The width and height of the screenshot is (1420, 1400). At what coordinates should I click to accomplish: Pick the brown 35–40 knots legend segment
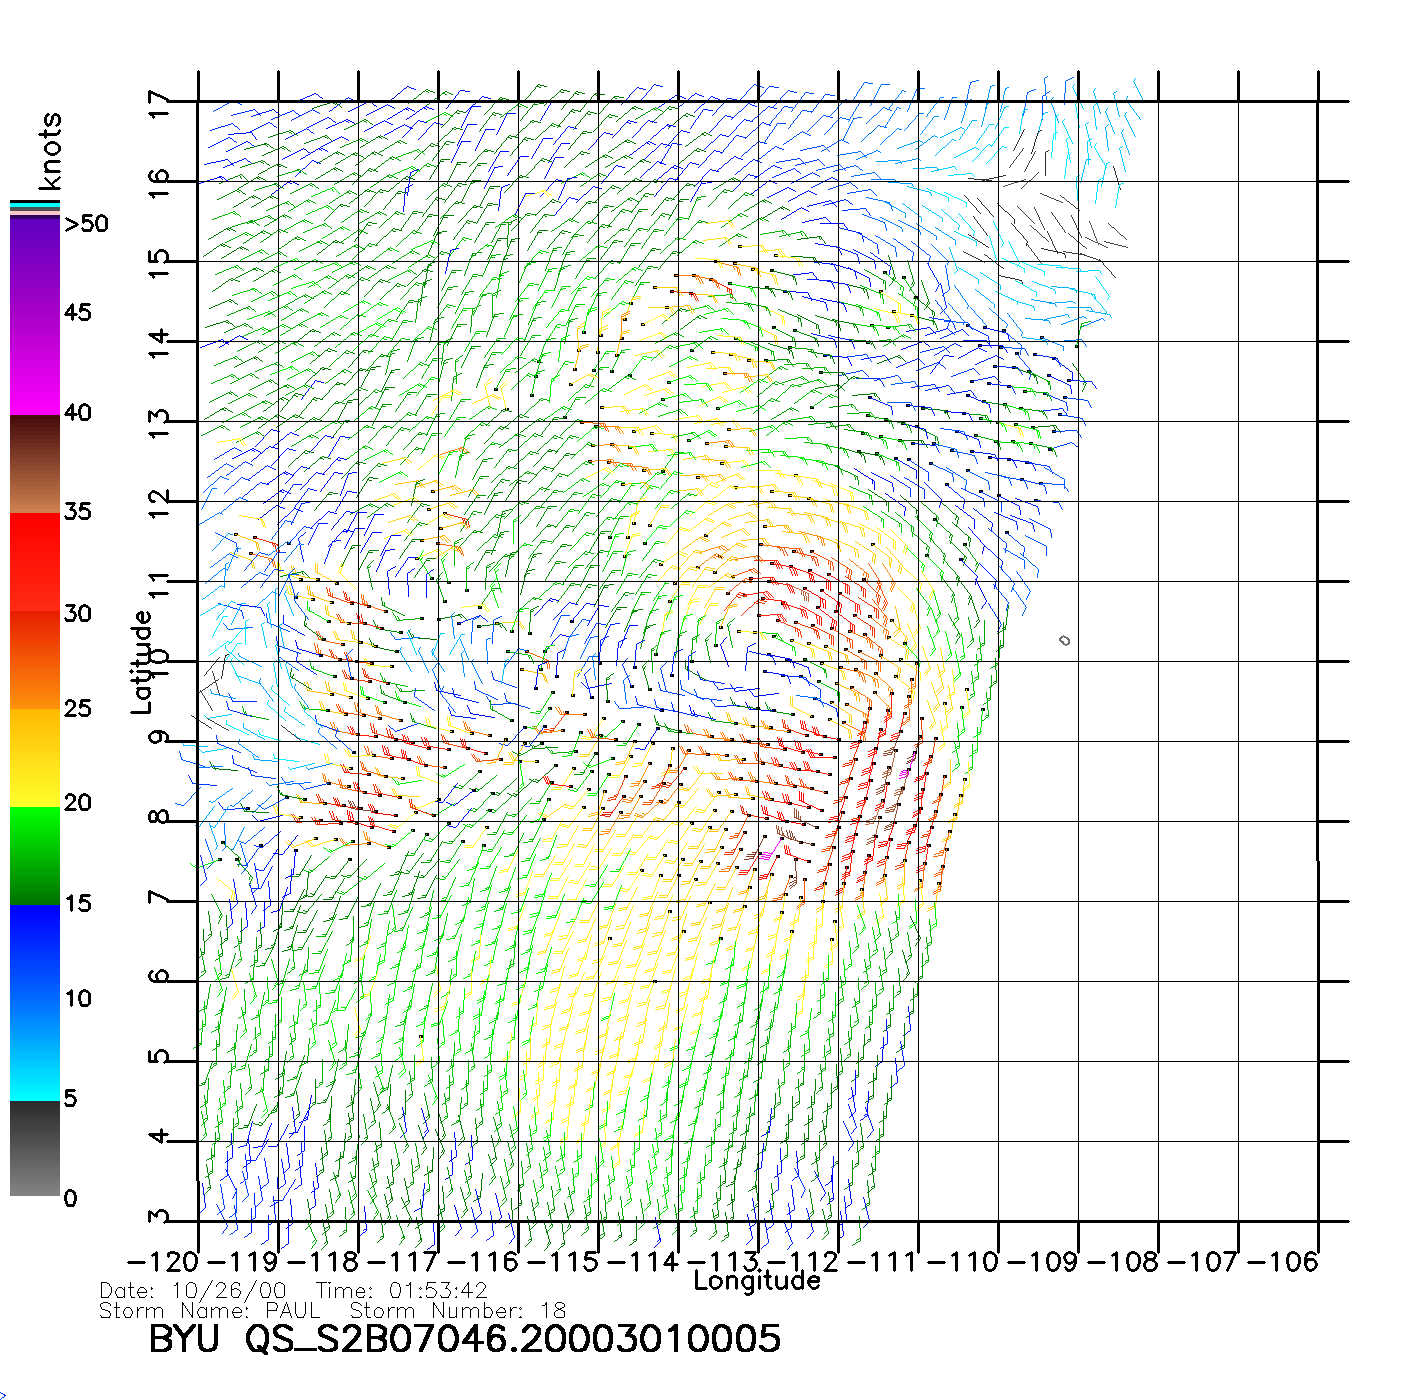35,464
